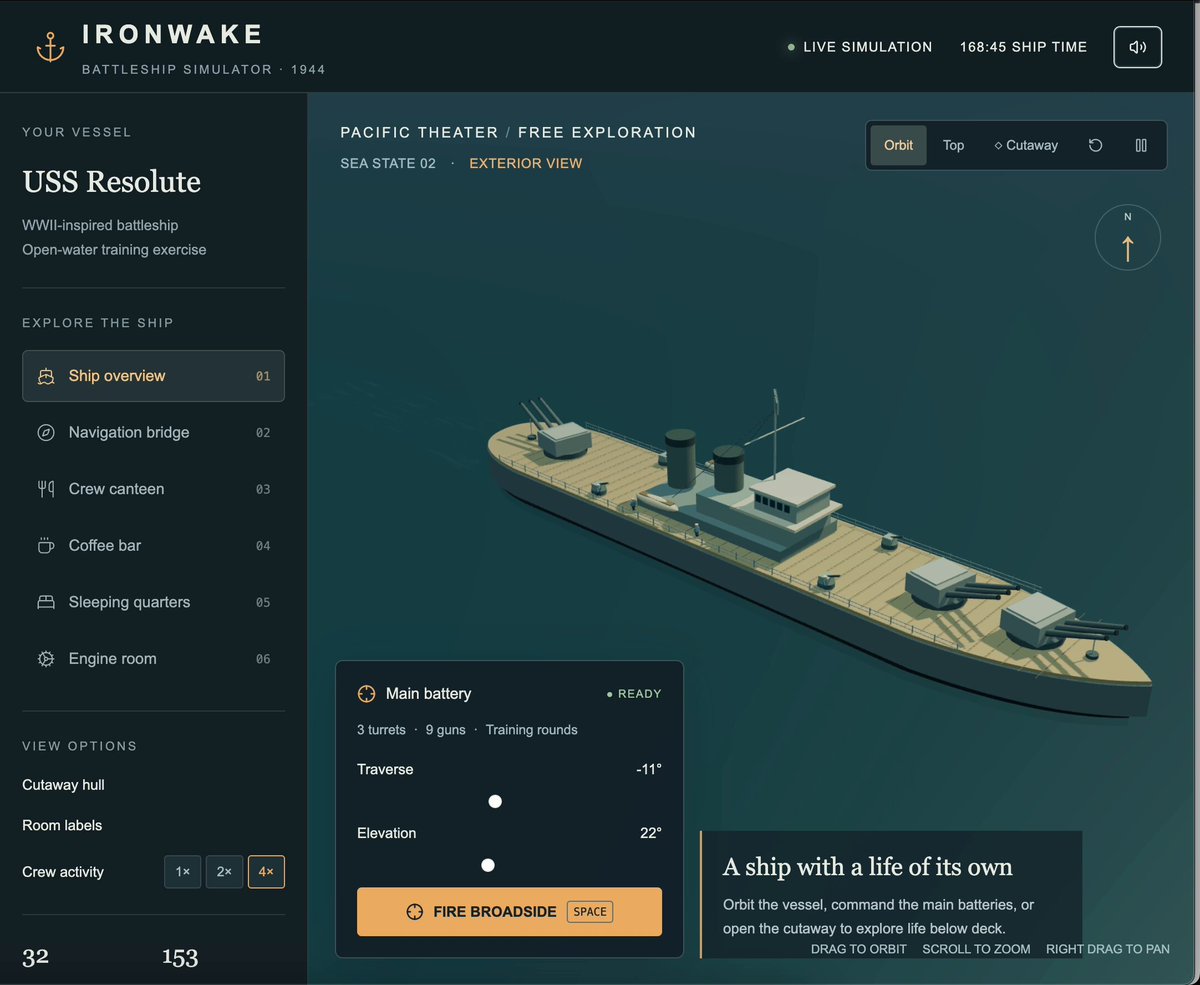Reset the camera view with circular arrow
1200x985 pixels.
1095,146
